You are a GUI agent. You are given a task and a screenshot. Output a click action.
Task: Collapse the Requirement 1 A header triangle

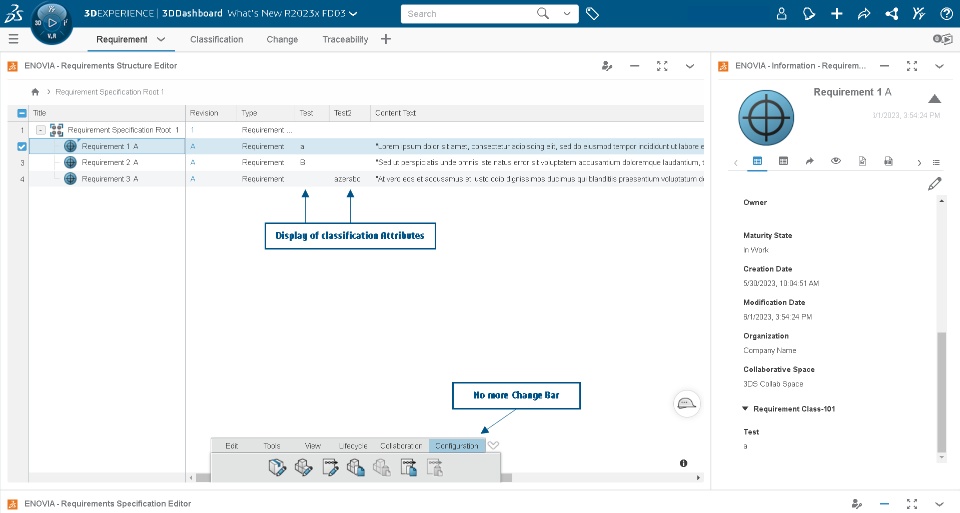pyautogui.click(x=934, y=99)
